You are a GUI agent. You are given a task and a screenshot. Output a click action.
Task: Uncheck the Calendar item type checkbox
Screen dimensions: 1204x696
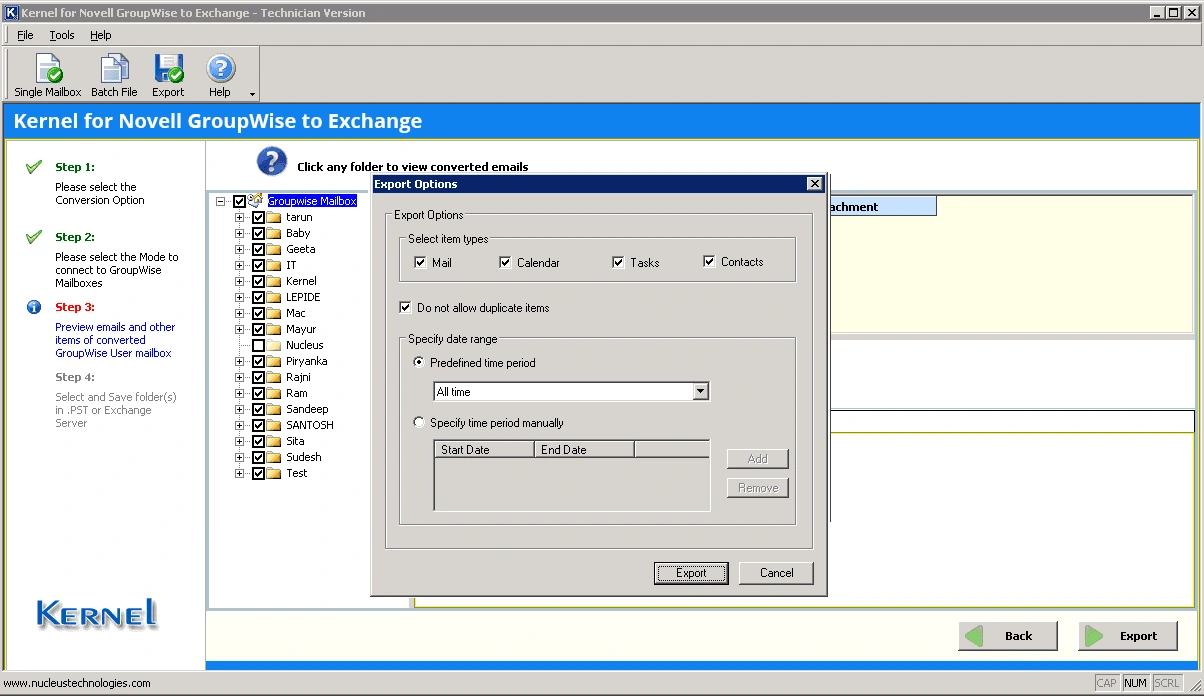[x=505, y=262]
